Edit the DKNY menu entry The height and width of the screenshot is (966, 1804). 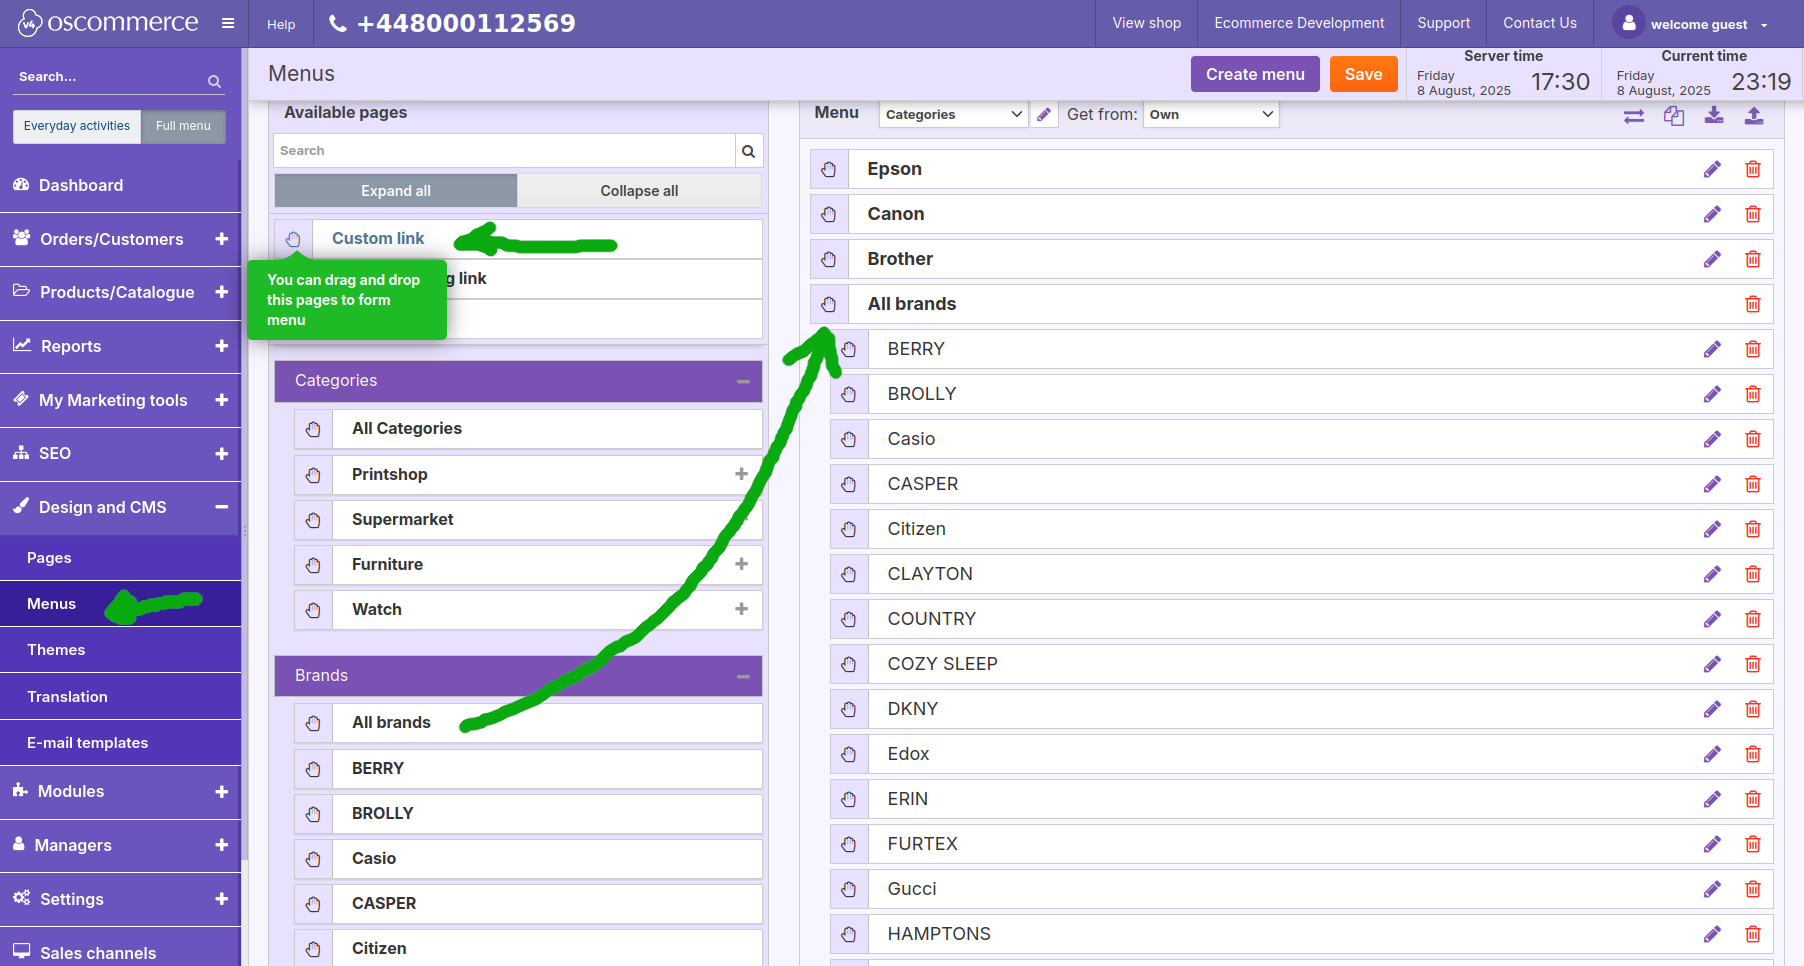(x=1713, y=709)
